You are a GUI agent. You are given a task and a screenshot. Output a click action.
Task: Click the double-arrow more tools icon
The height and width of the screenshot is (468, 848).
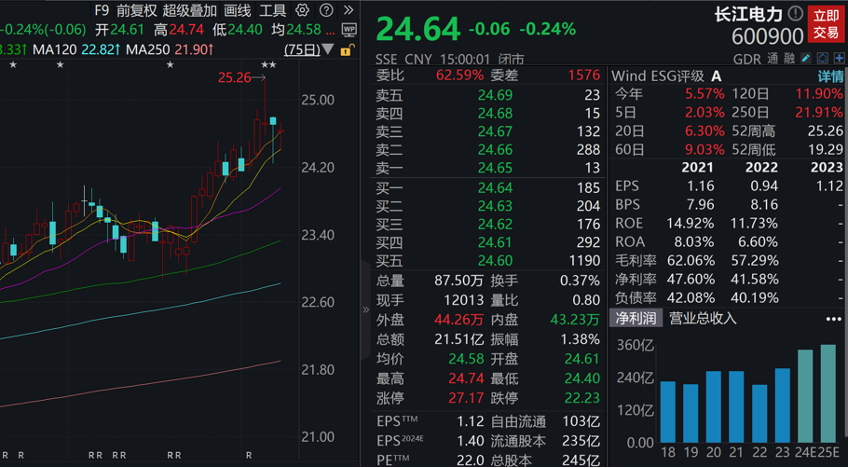347,10
